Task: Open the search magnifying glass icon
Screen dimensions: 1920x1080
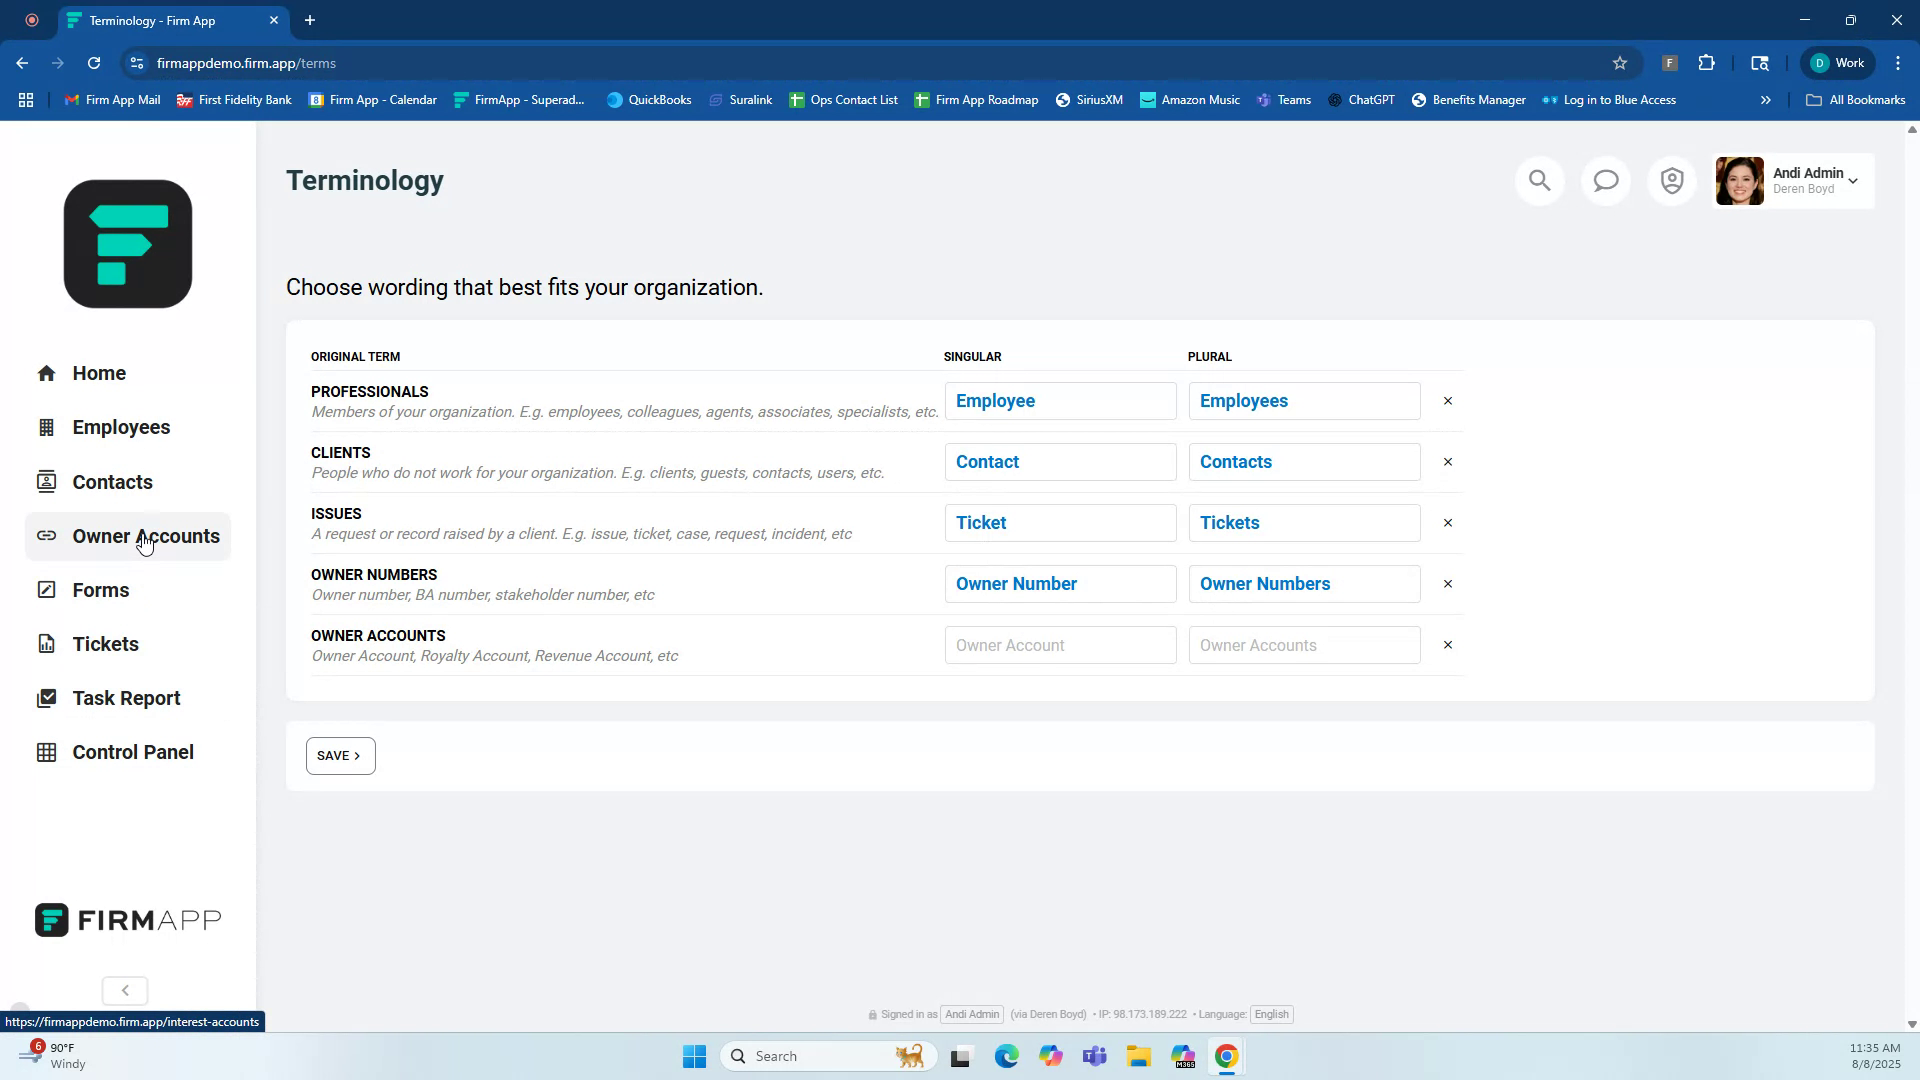Action: coord(1539,181)
